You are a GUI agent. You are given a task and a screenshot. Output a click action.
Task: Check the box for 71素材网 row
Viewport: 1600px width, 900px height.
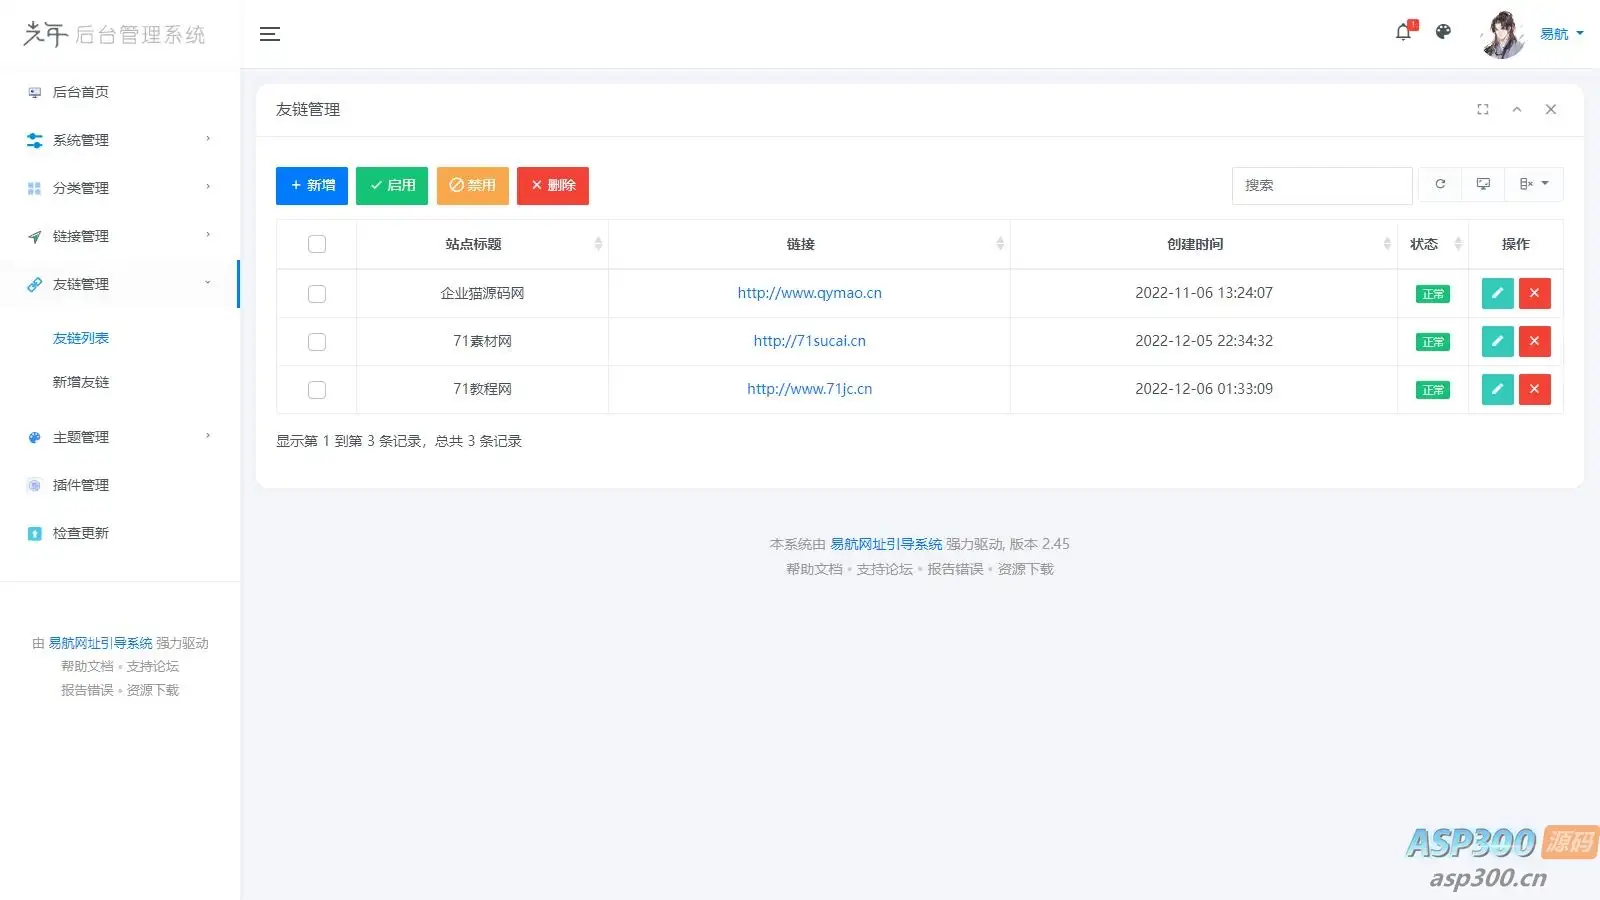pos(317,342)
